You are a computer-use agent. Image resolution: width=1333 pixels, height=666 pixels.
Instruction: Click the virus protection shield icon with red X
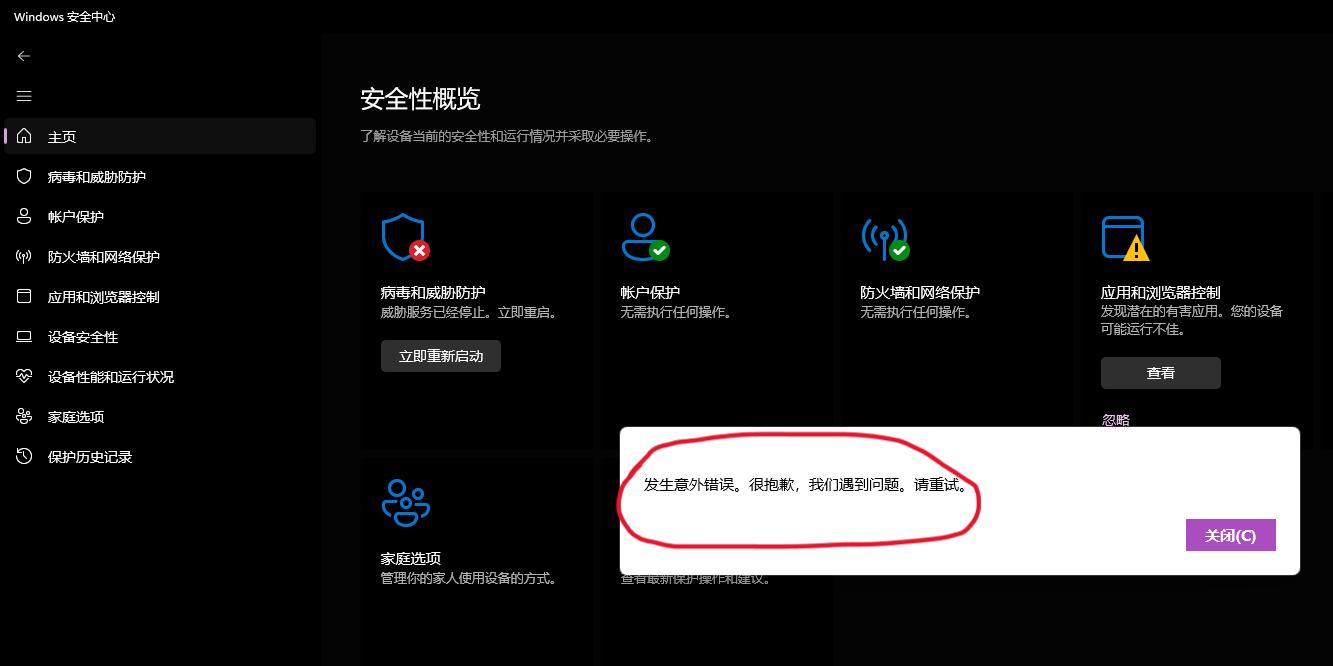(x=405, y=238)
